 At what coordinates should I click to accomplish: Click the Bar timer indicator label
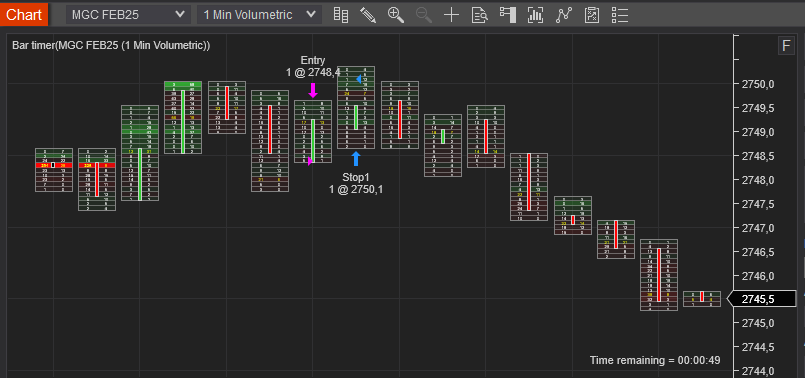click(x=111, y=46)
